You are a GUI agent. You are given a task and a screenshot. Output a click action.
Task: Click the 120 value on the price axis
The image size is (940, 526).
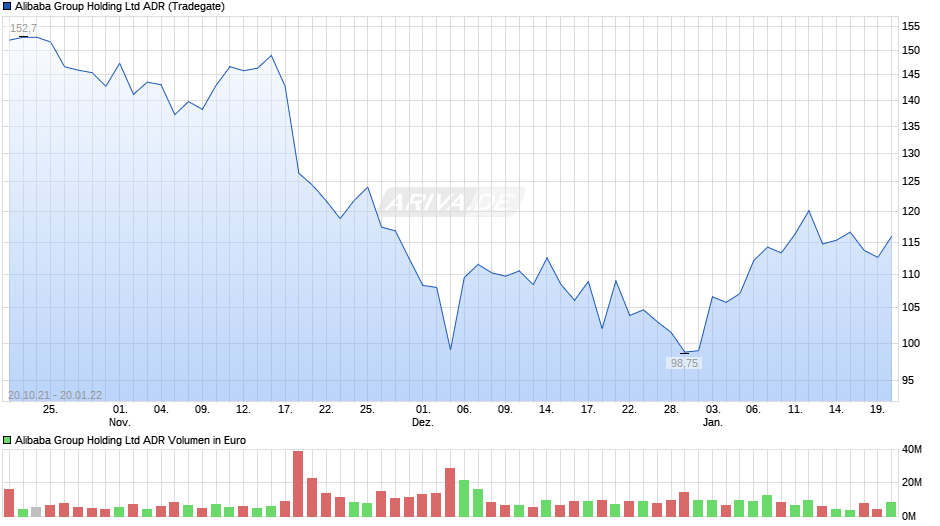911,212
